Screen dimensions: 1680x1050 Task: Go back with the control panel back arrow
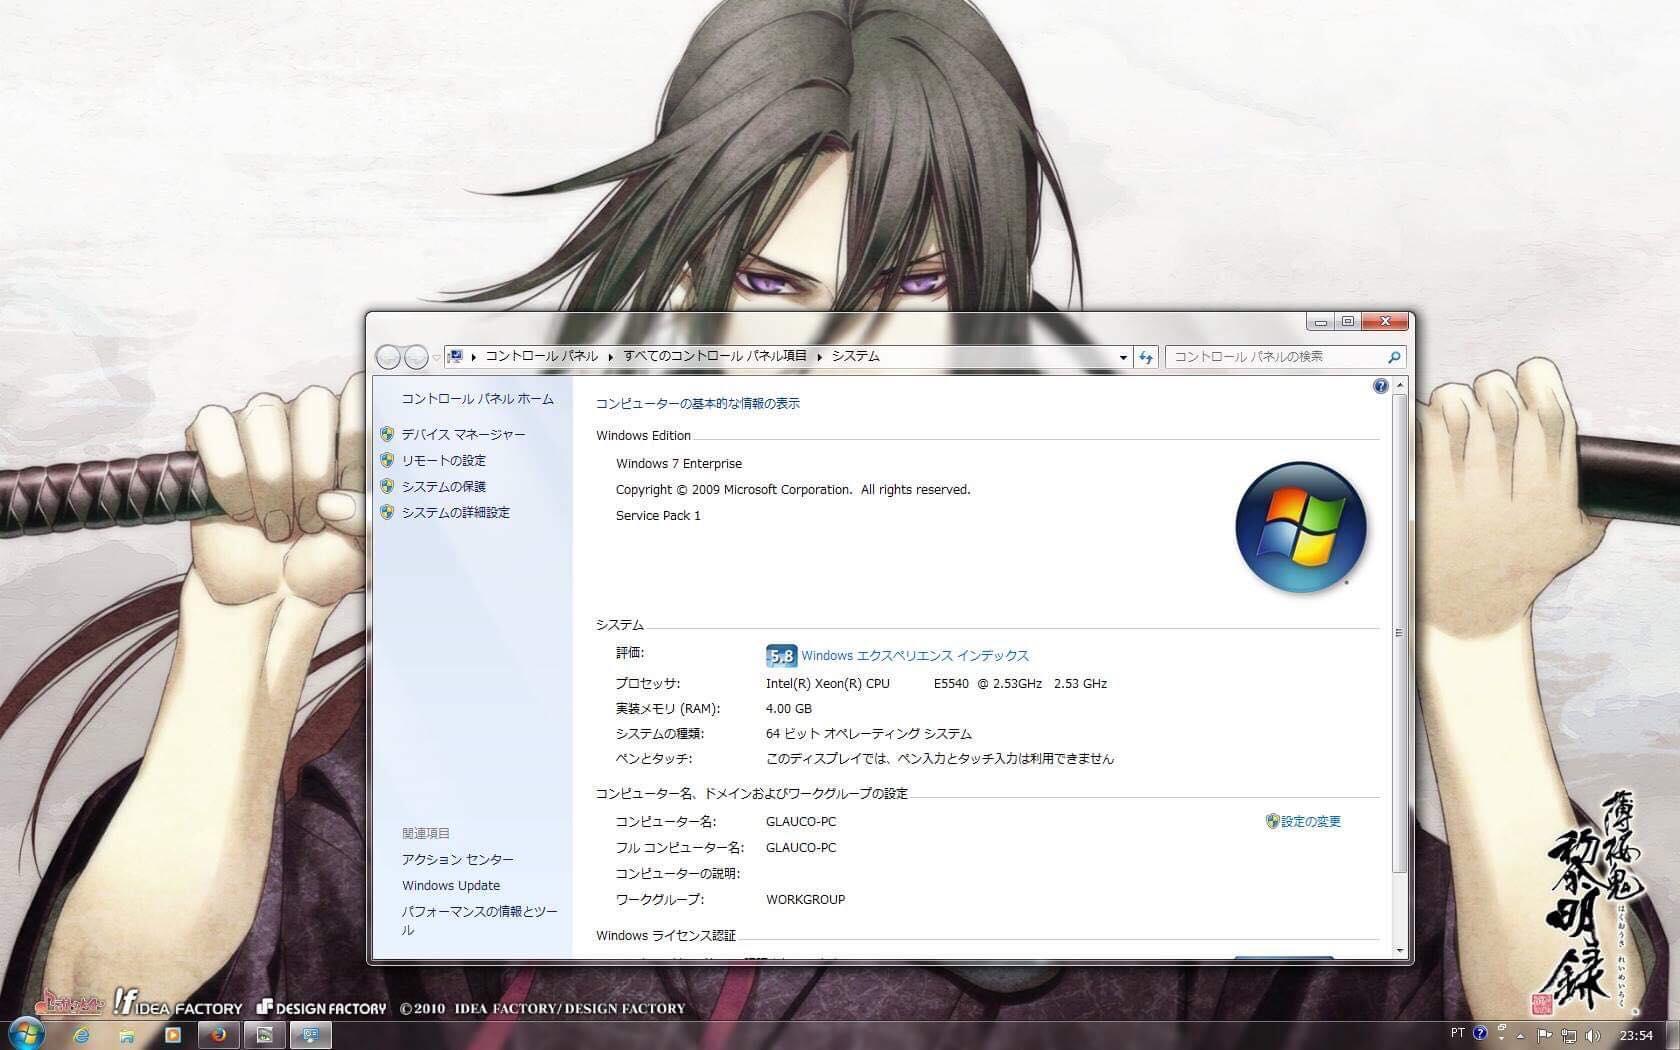click(388, 357)
